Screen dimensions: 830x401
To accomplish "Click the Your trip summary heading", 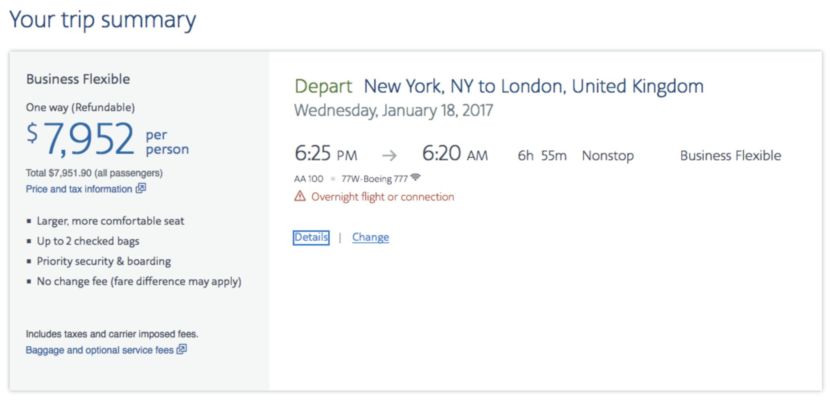I will coord(102,20).
